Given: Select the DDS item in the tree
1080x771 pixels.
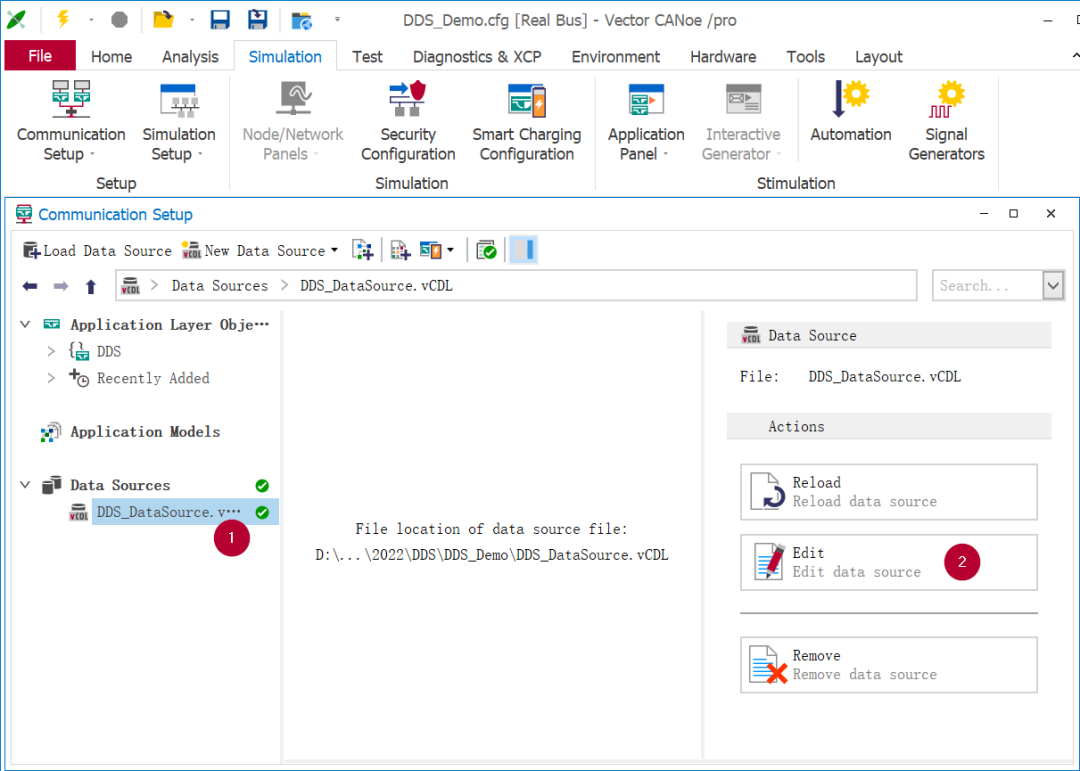Looking at the screenshot, I should click(108, 351).
